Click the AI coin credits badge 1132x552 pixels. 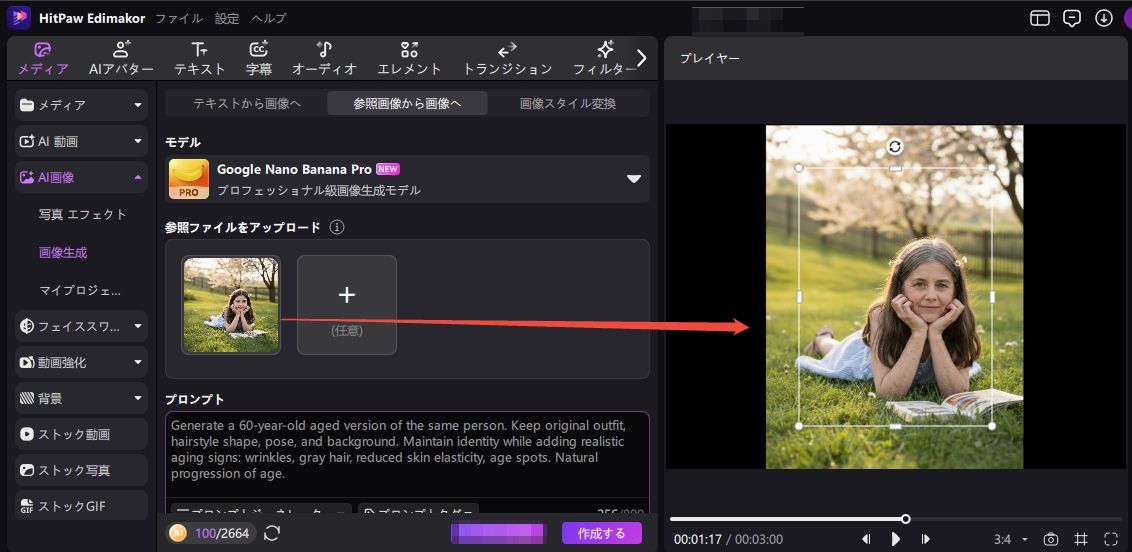click(209, 533)
